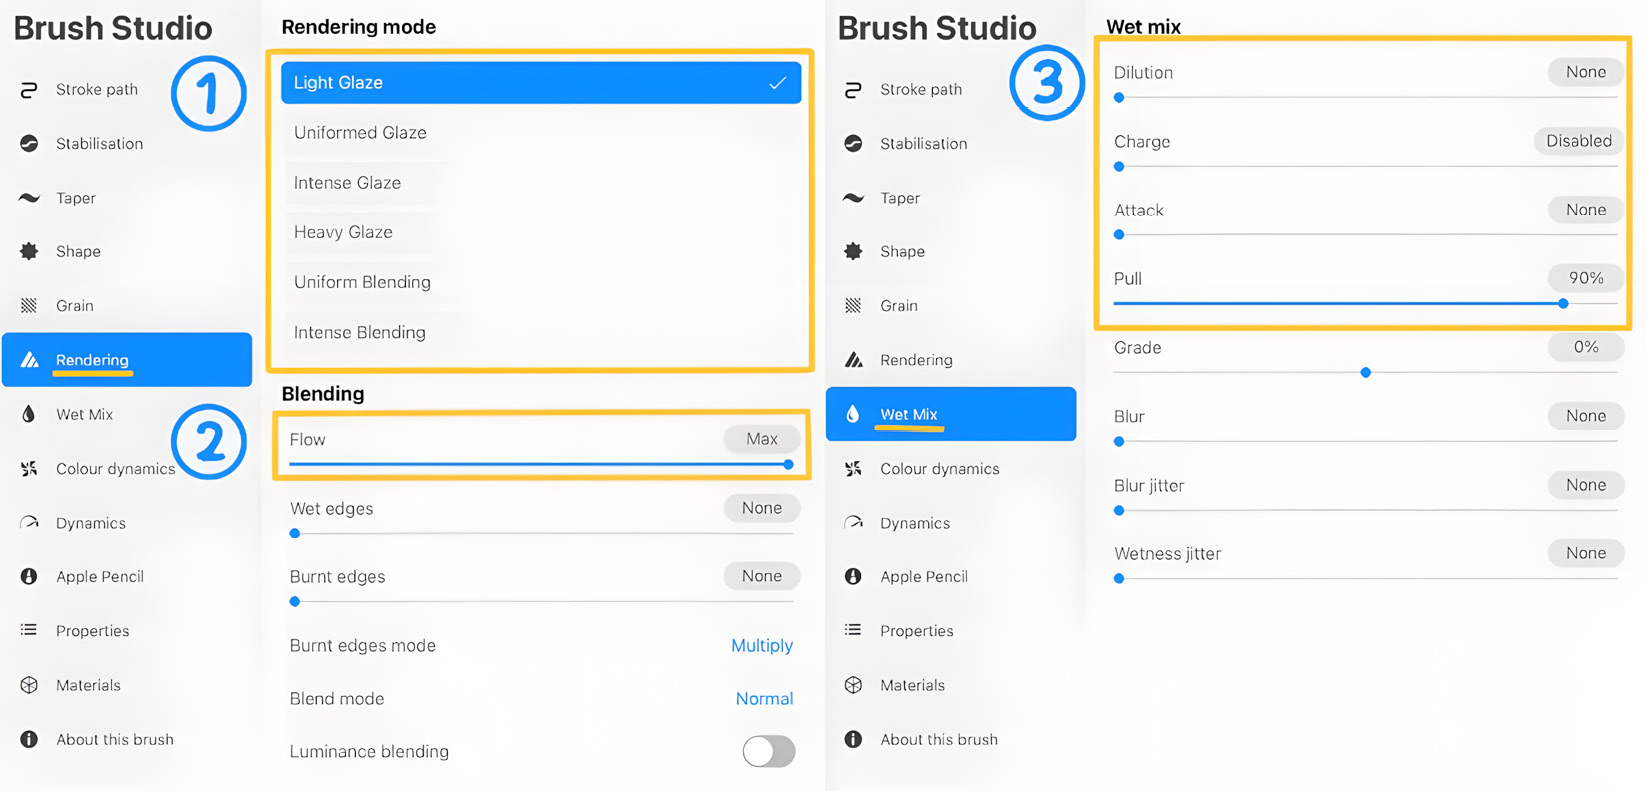Toggle the Luminance blending switch
The height and width of the screenshot is (791, 1650).
769,752
